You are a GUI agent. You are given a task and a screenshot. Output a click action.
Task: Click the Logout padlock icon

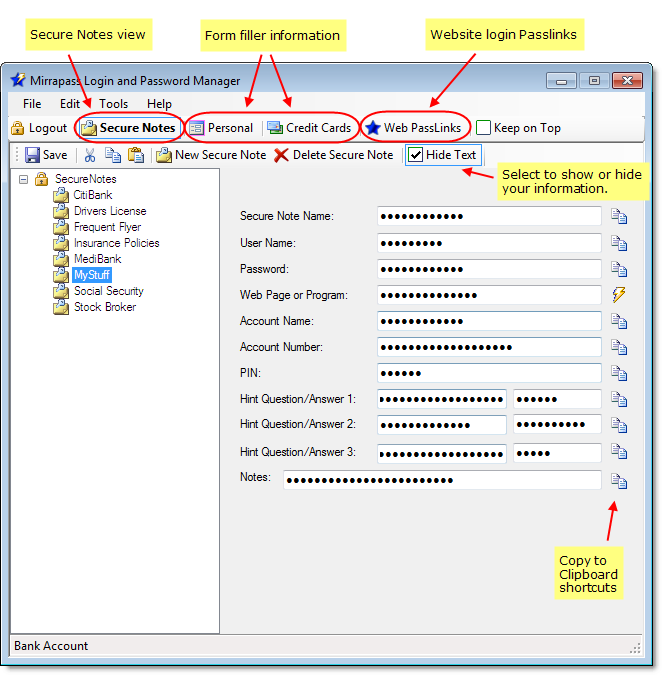pyautogui.click(x=17, y=128)
